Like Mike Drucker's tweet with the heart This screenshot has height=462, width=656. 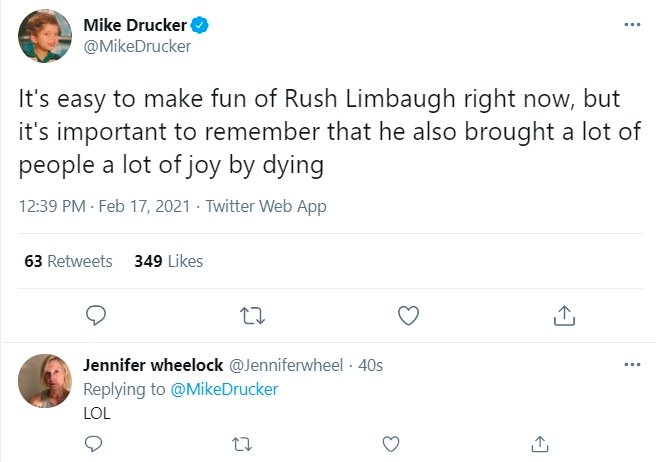pos(407,316)
